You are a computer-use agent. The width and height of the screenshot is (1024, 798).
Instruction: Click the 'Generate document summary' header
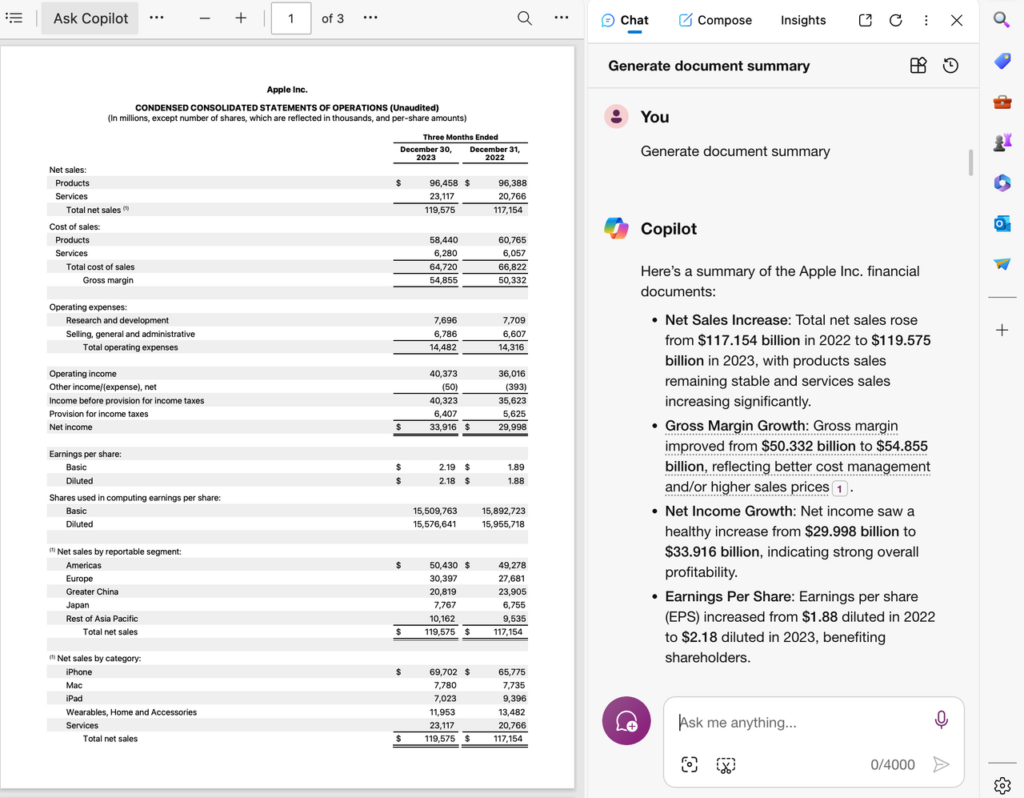coord(709,66)
